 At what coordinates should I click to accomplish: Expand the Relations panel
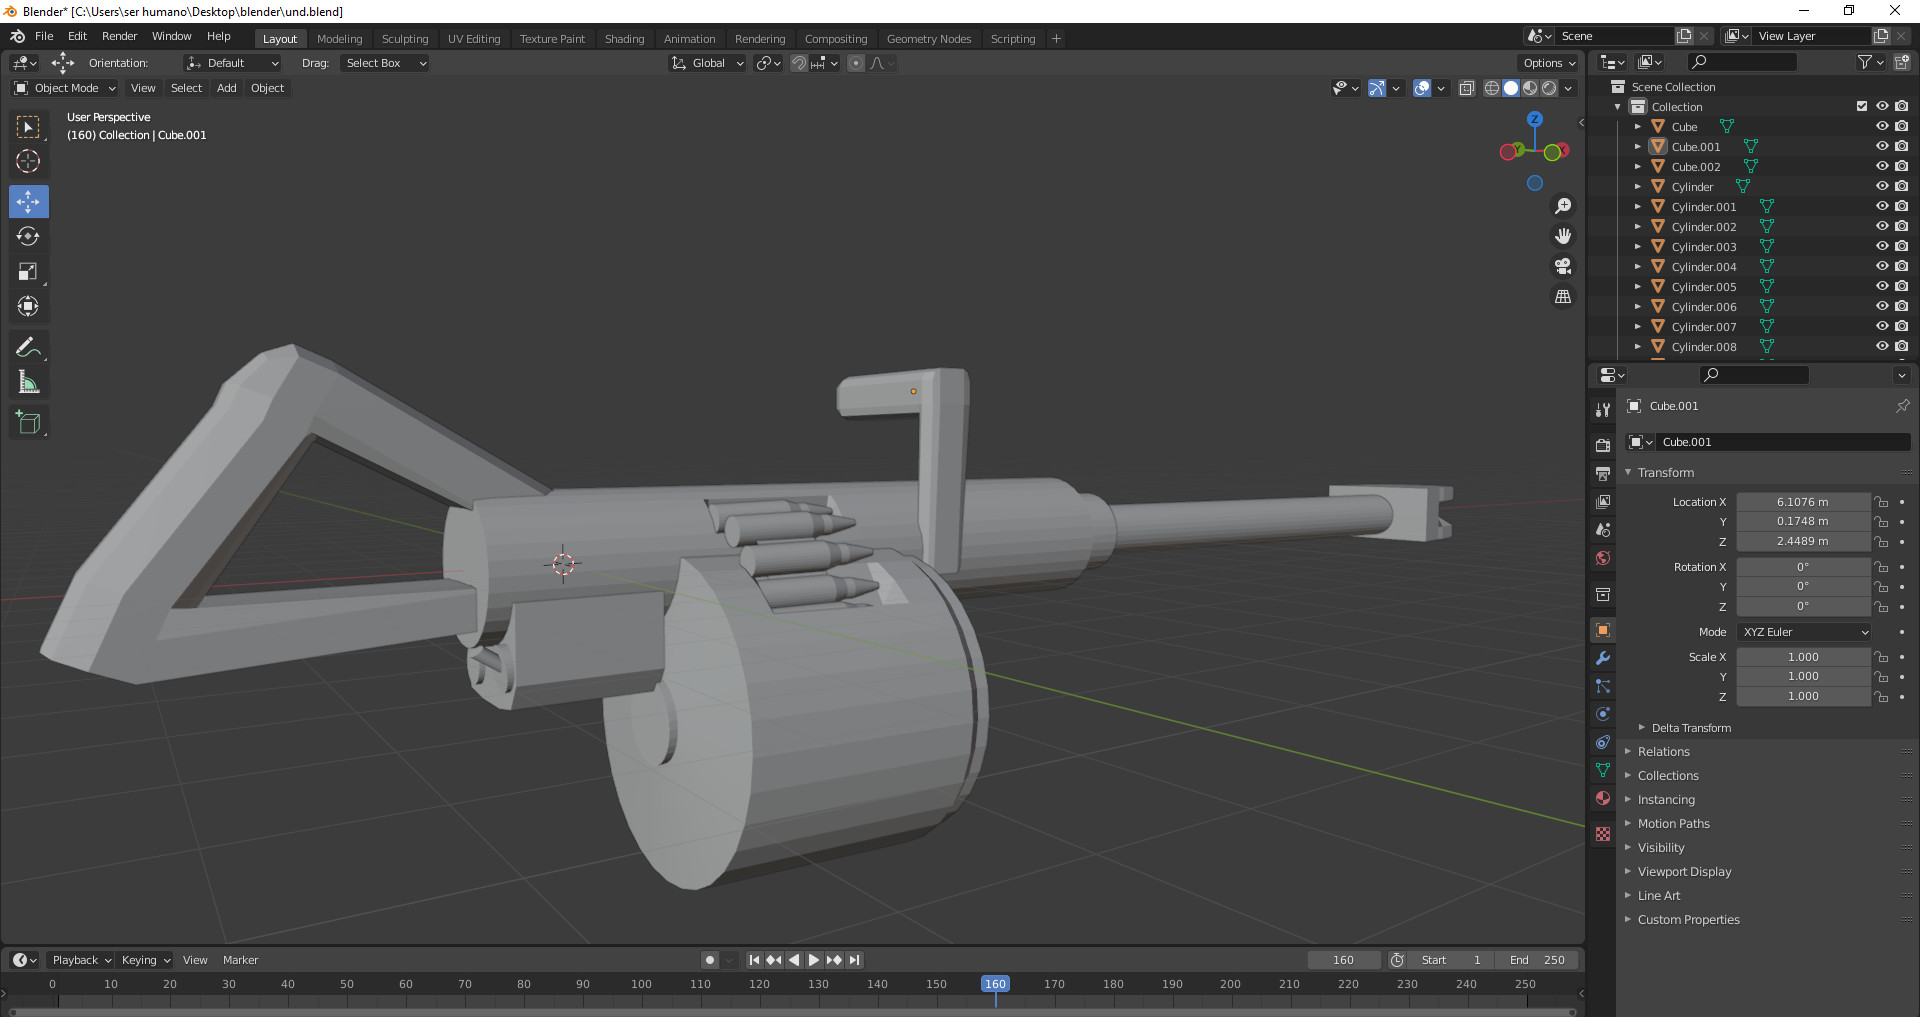point(1663,751)
